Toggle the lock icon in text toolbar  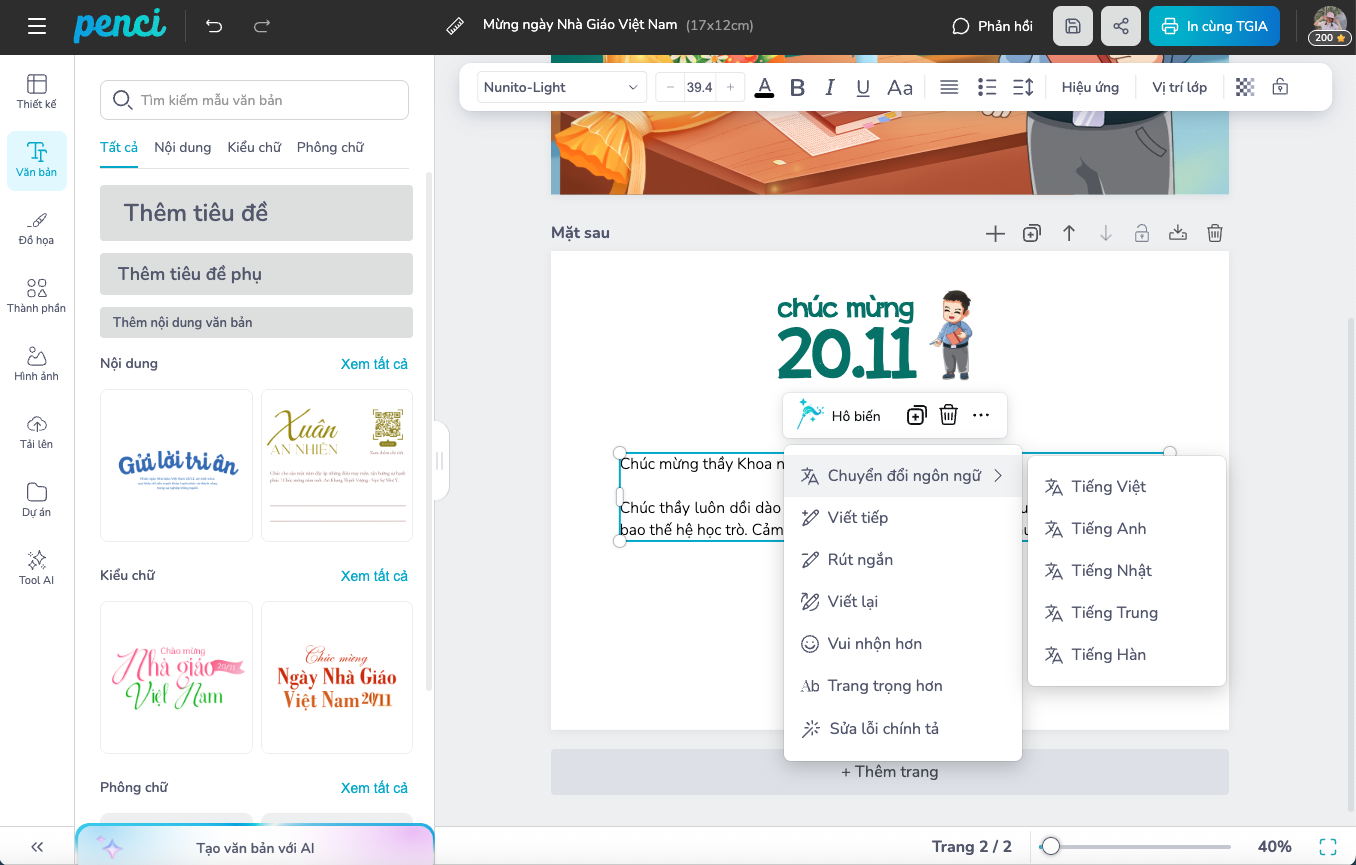pos(1280,87)
